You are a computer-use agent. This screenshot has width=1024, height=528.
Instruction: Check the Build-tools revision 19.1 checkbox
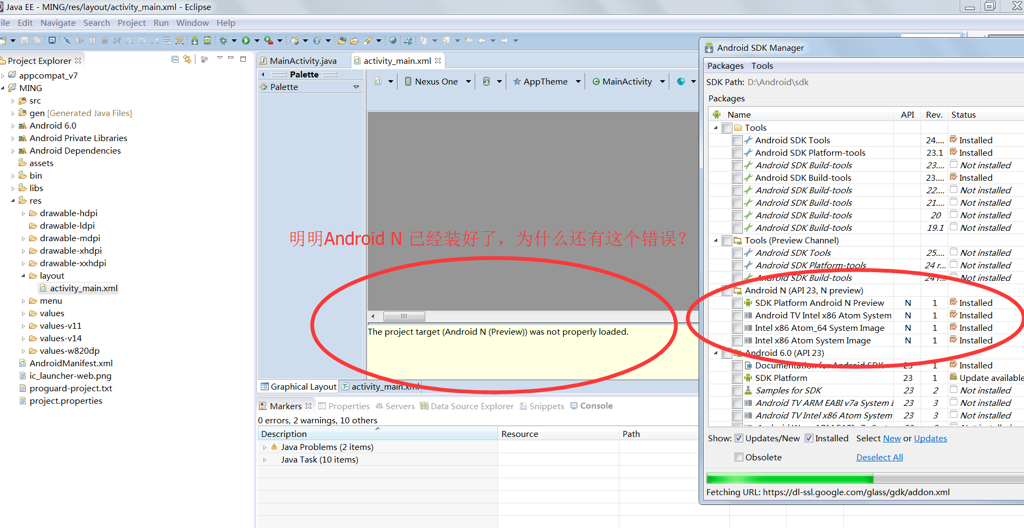point(737,228)
